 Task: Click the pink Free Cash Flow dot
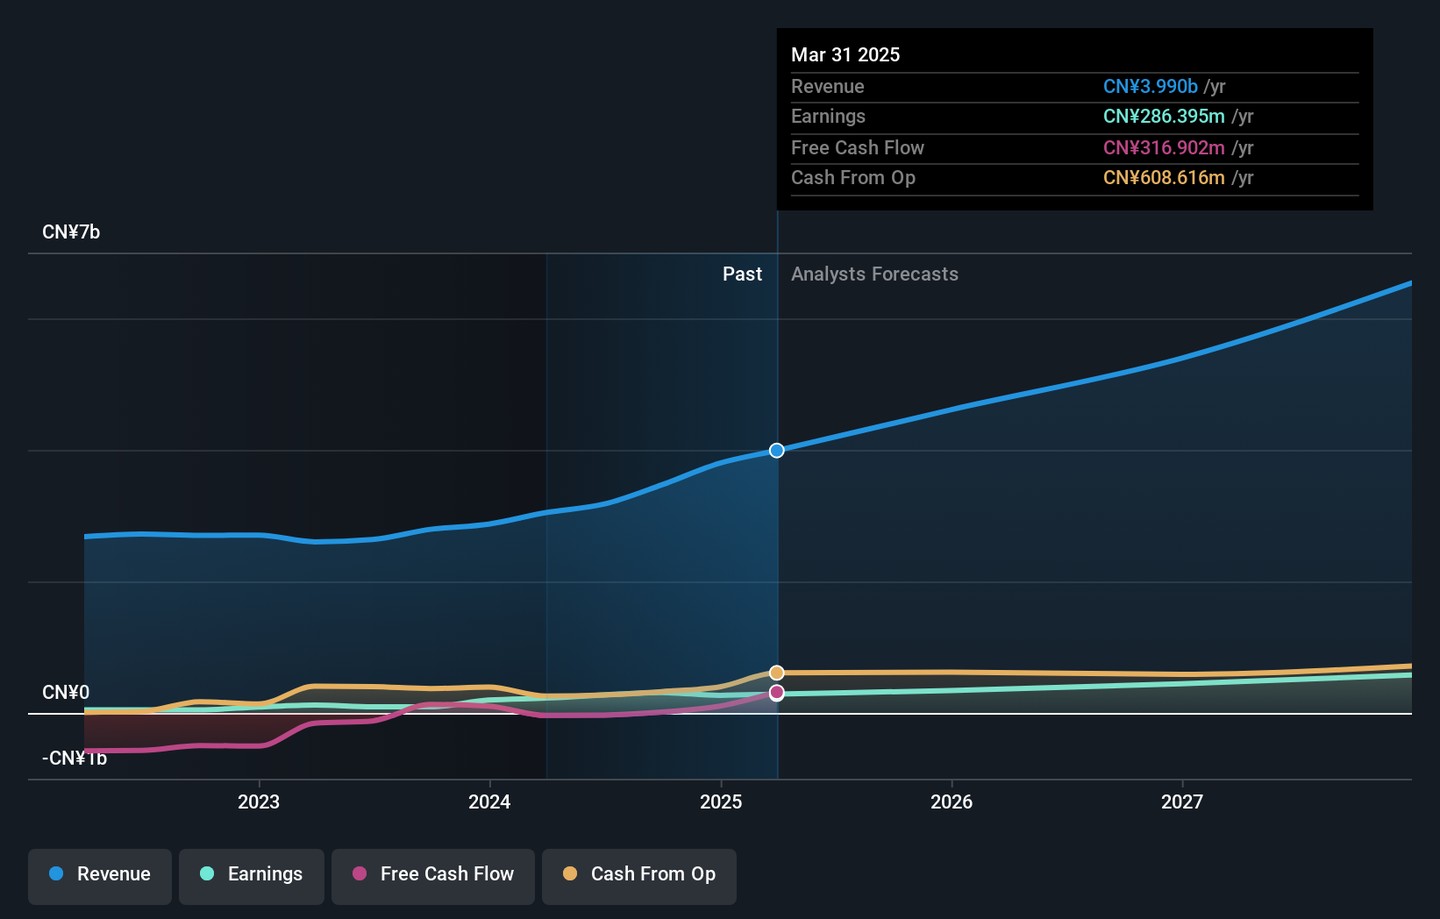(360, 874)
